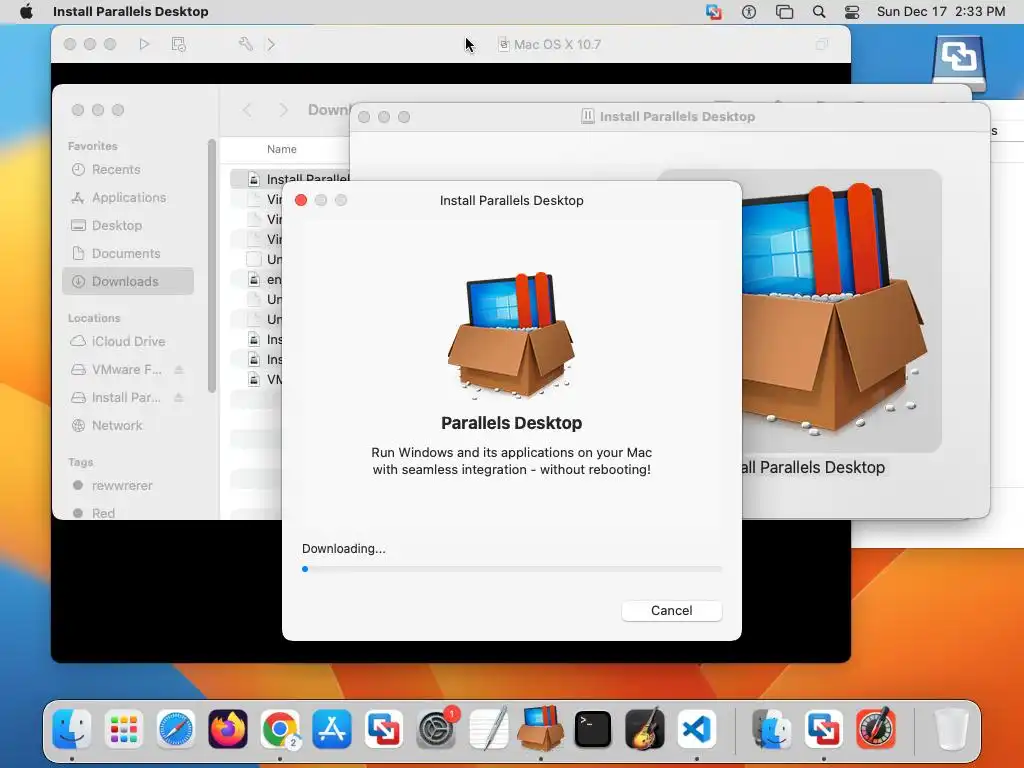Launch Terminal from the Dock

(x=592, y=729)
